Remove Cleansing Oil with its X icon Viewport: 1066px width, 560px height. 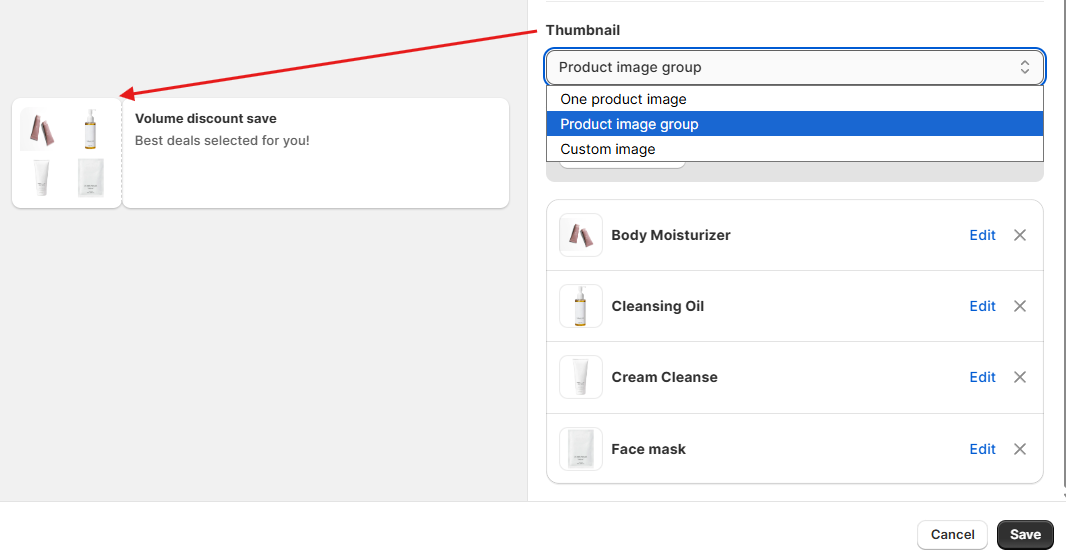click(x=1020, y=306)
